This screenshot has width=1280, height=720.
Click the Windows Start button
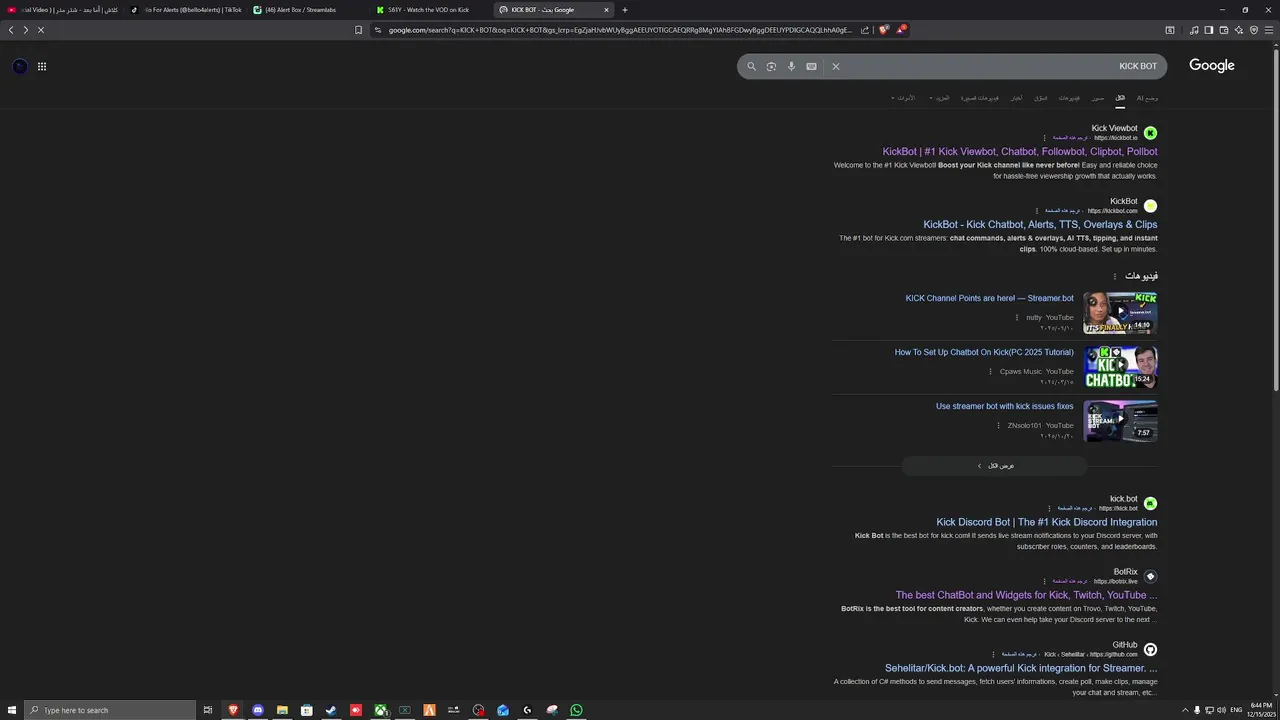10,710
